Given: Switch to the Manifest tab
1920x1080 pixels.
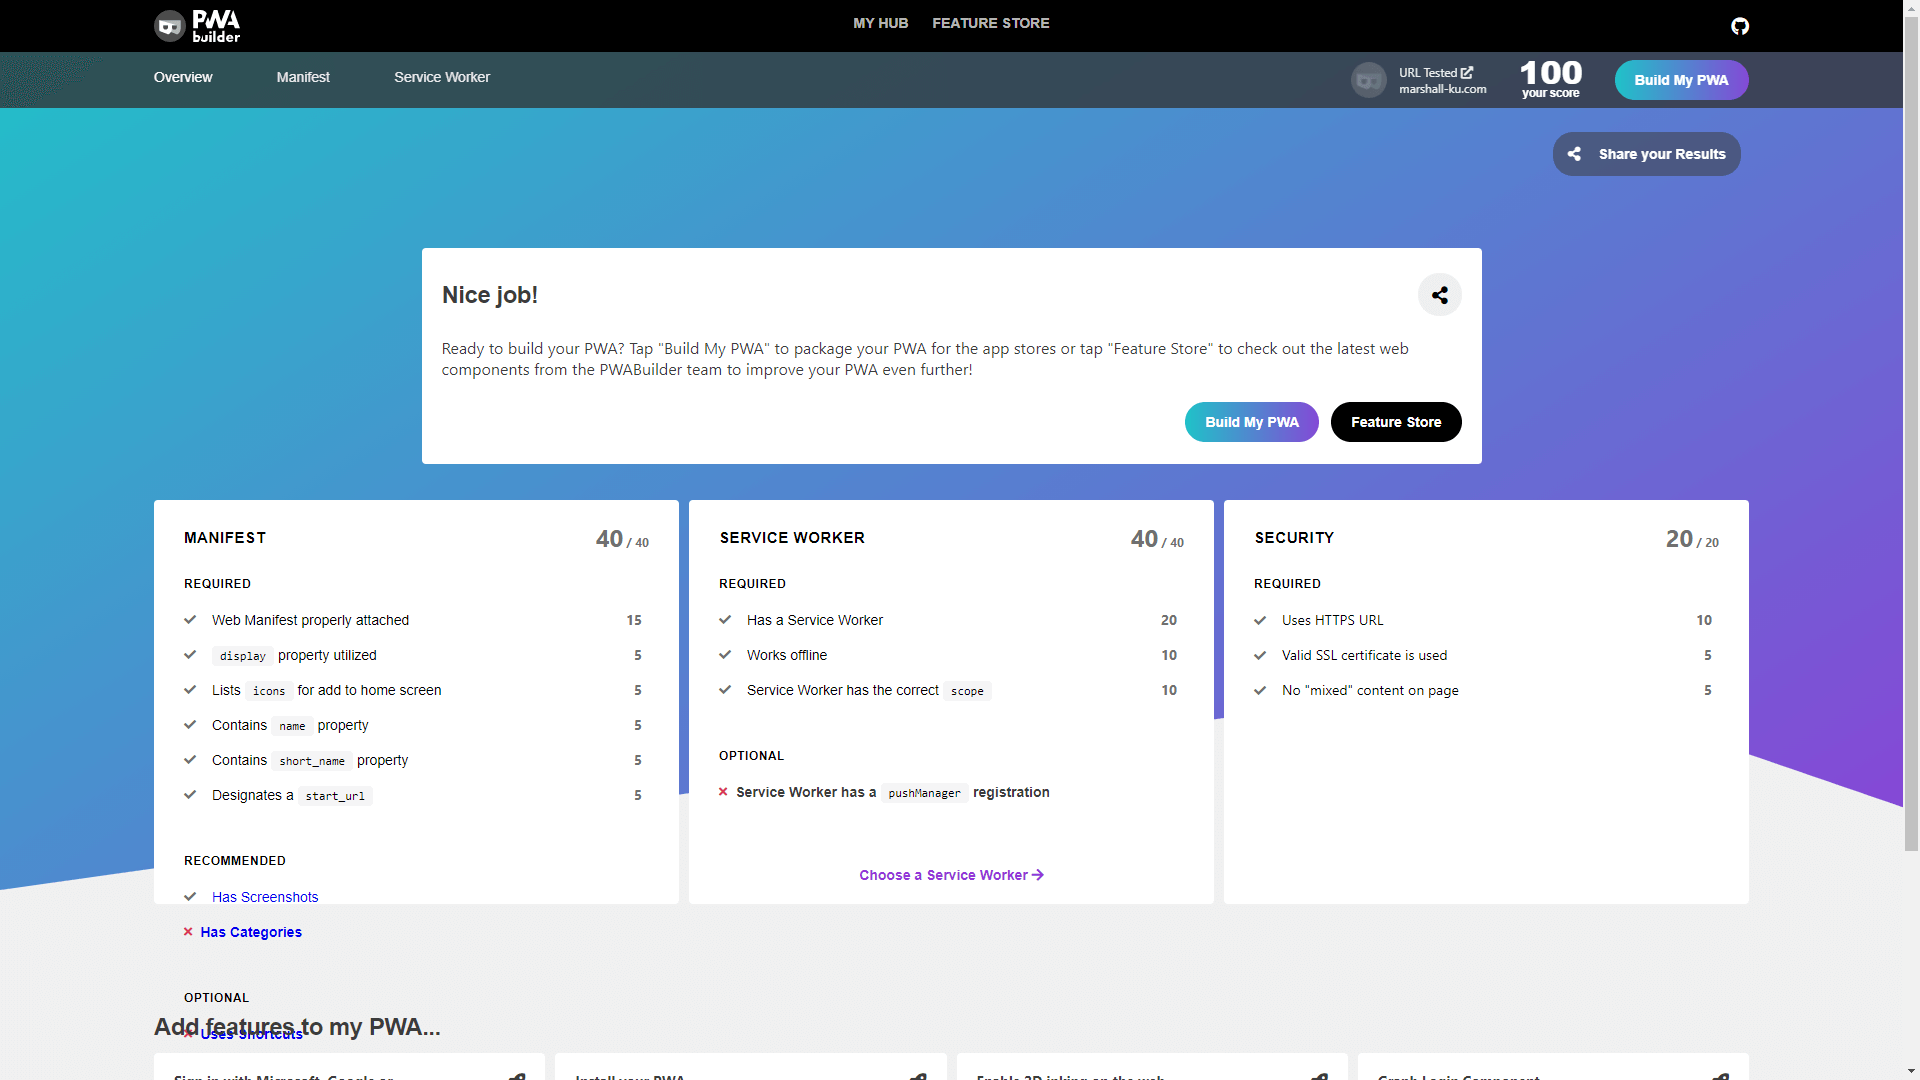Looking at the screenshot, I should (x=303, y=77).
